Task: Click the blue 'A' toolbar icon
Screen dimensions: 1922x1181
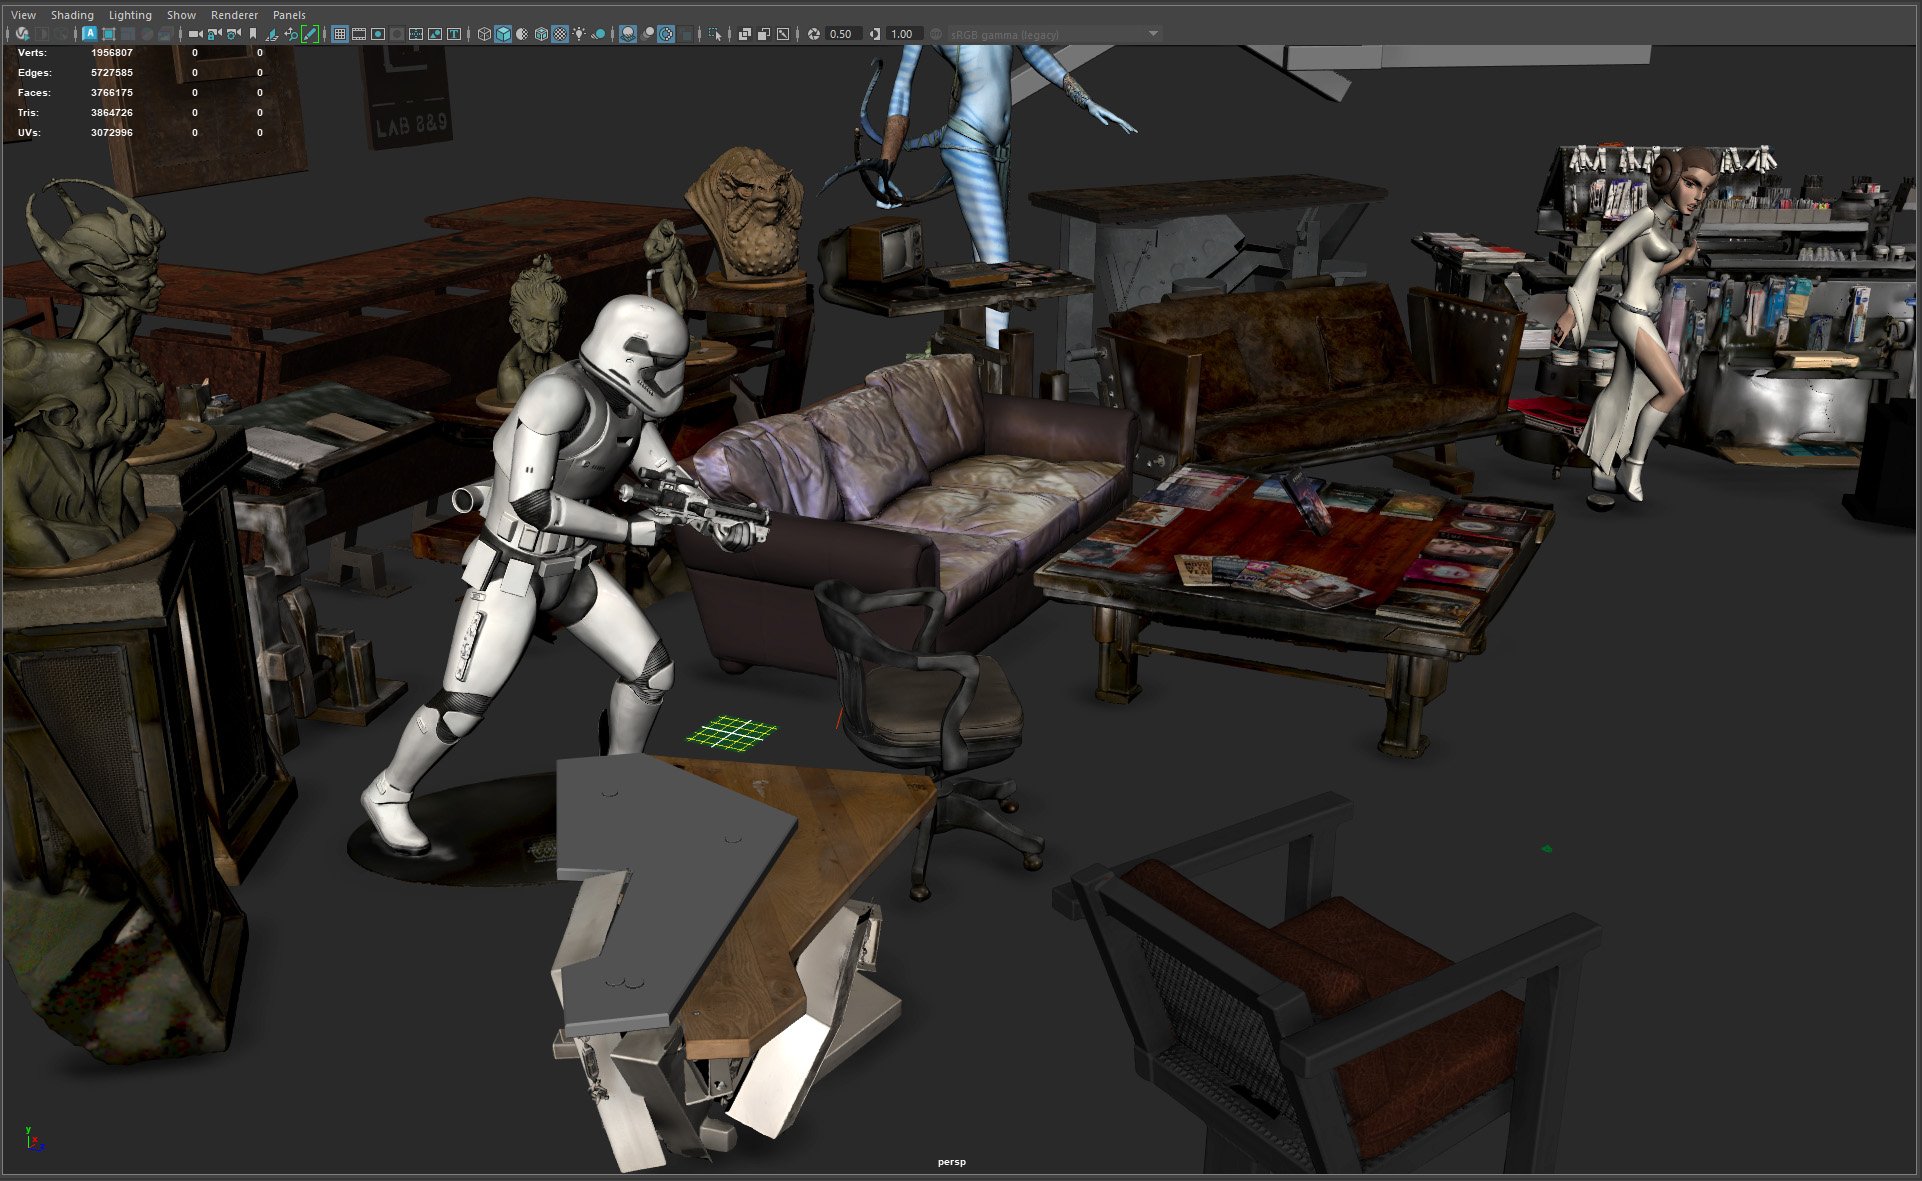Action: [x=90, y=34]
